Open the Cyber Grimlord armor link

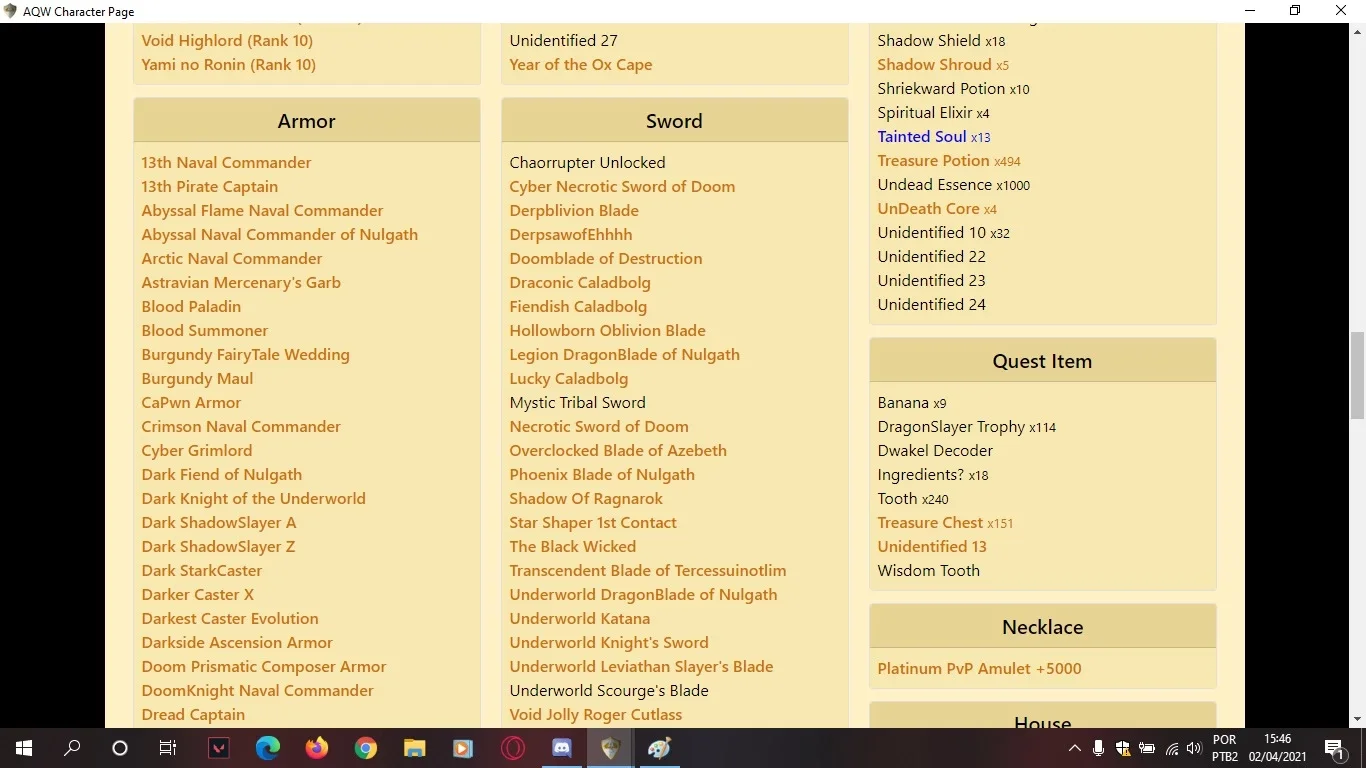(197, 451)
